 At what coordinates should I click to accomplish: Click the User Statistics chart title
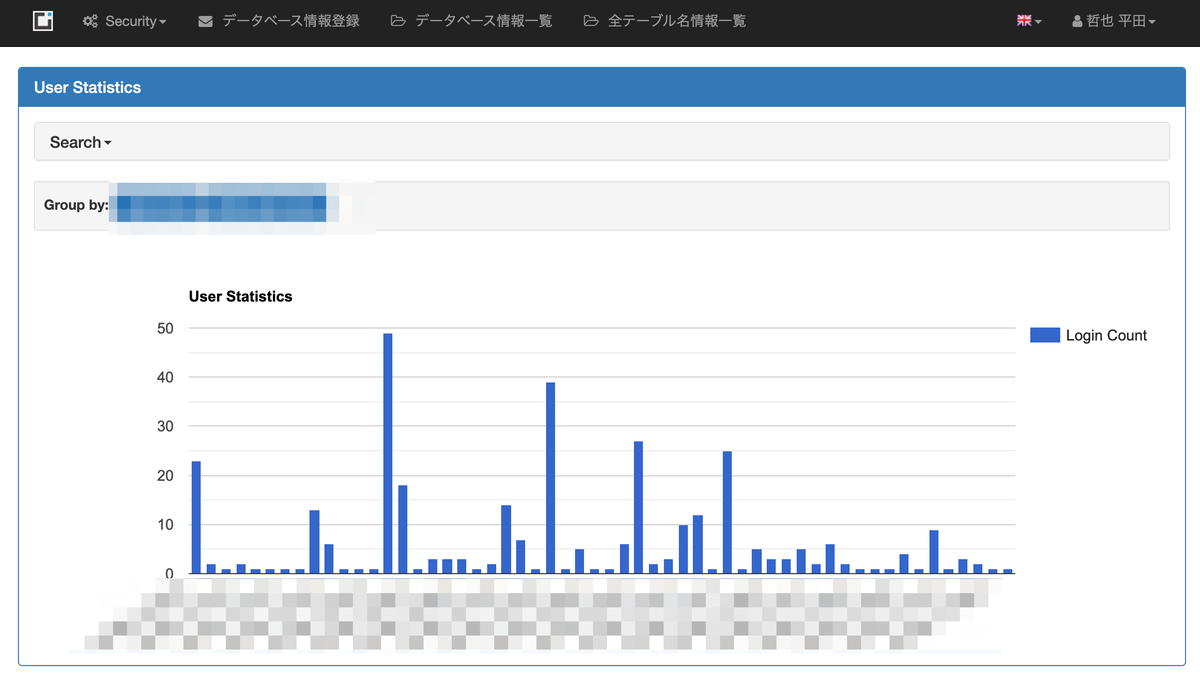240,296
